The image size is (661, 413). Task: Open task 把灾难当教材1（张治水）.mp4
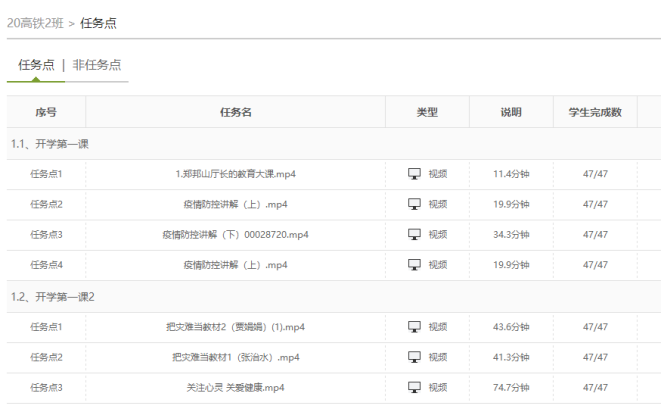(x=235, y=357)
